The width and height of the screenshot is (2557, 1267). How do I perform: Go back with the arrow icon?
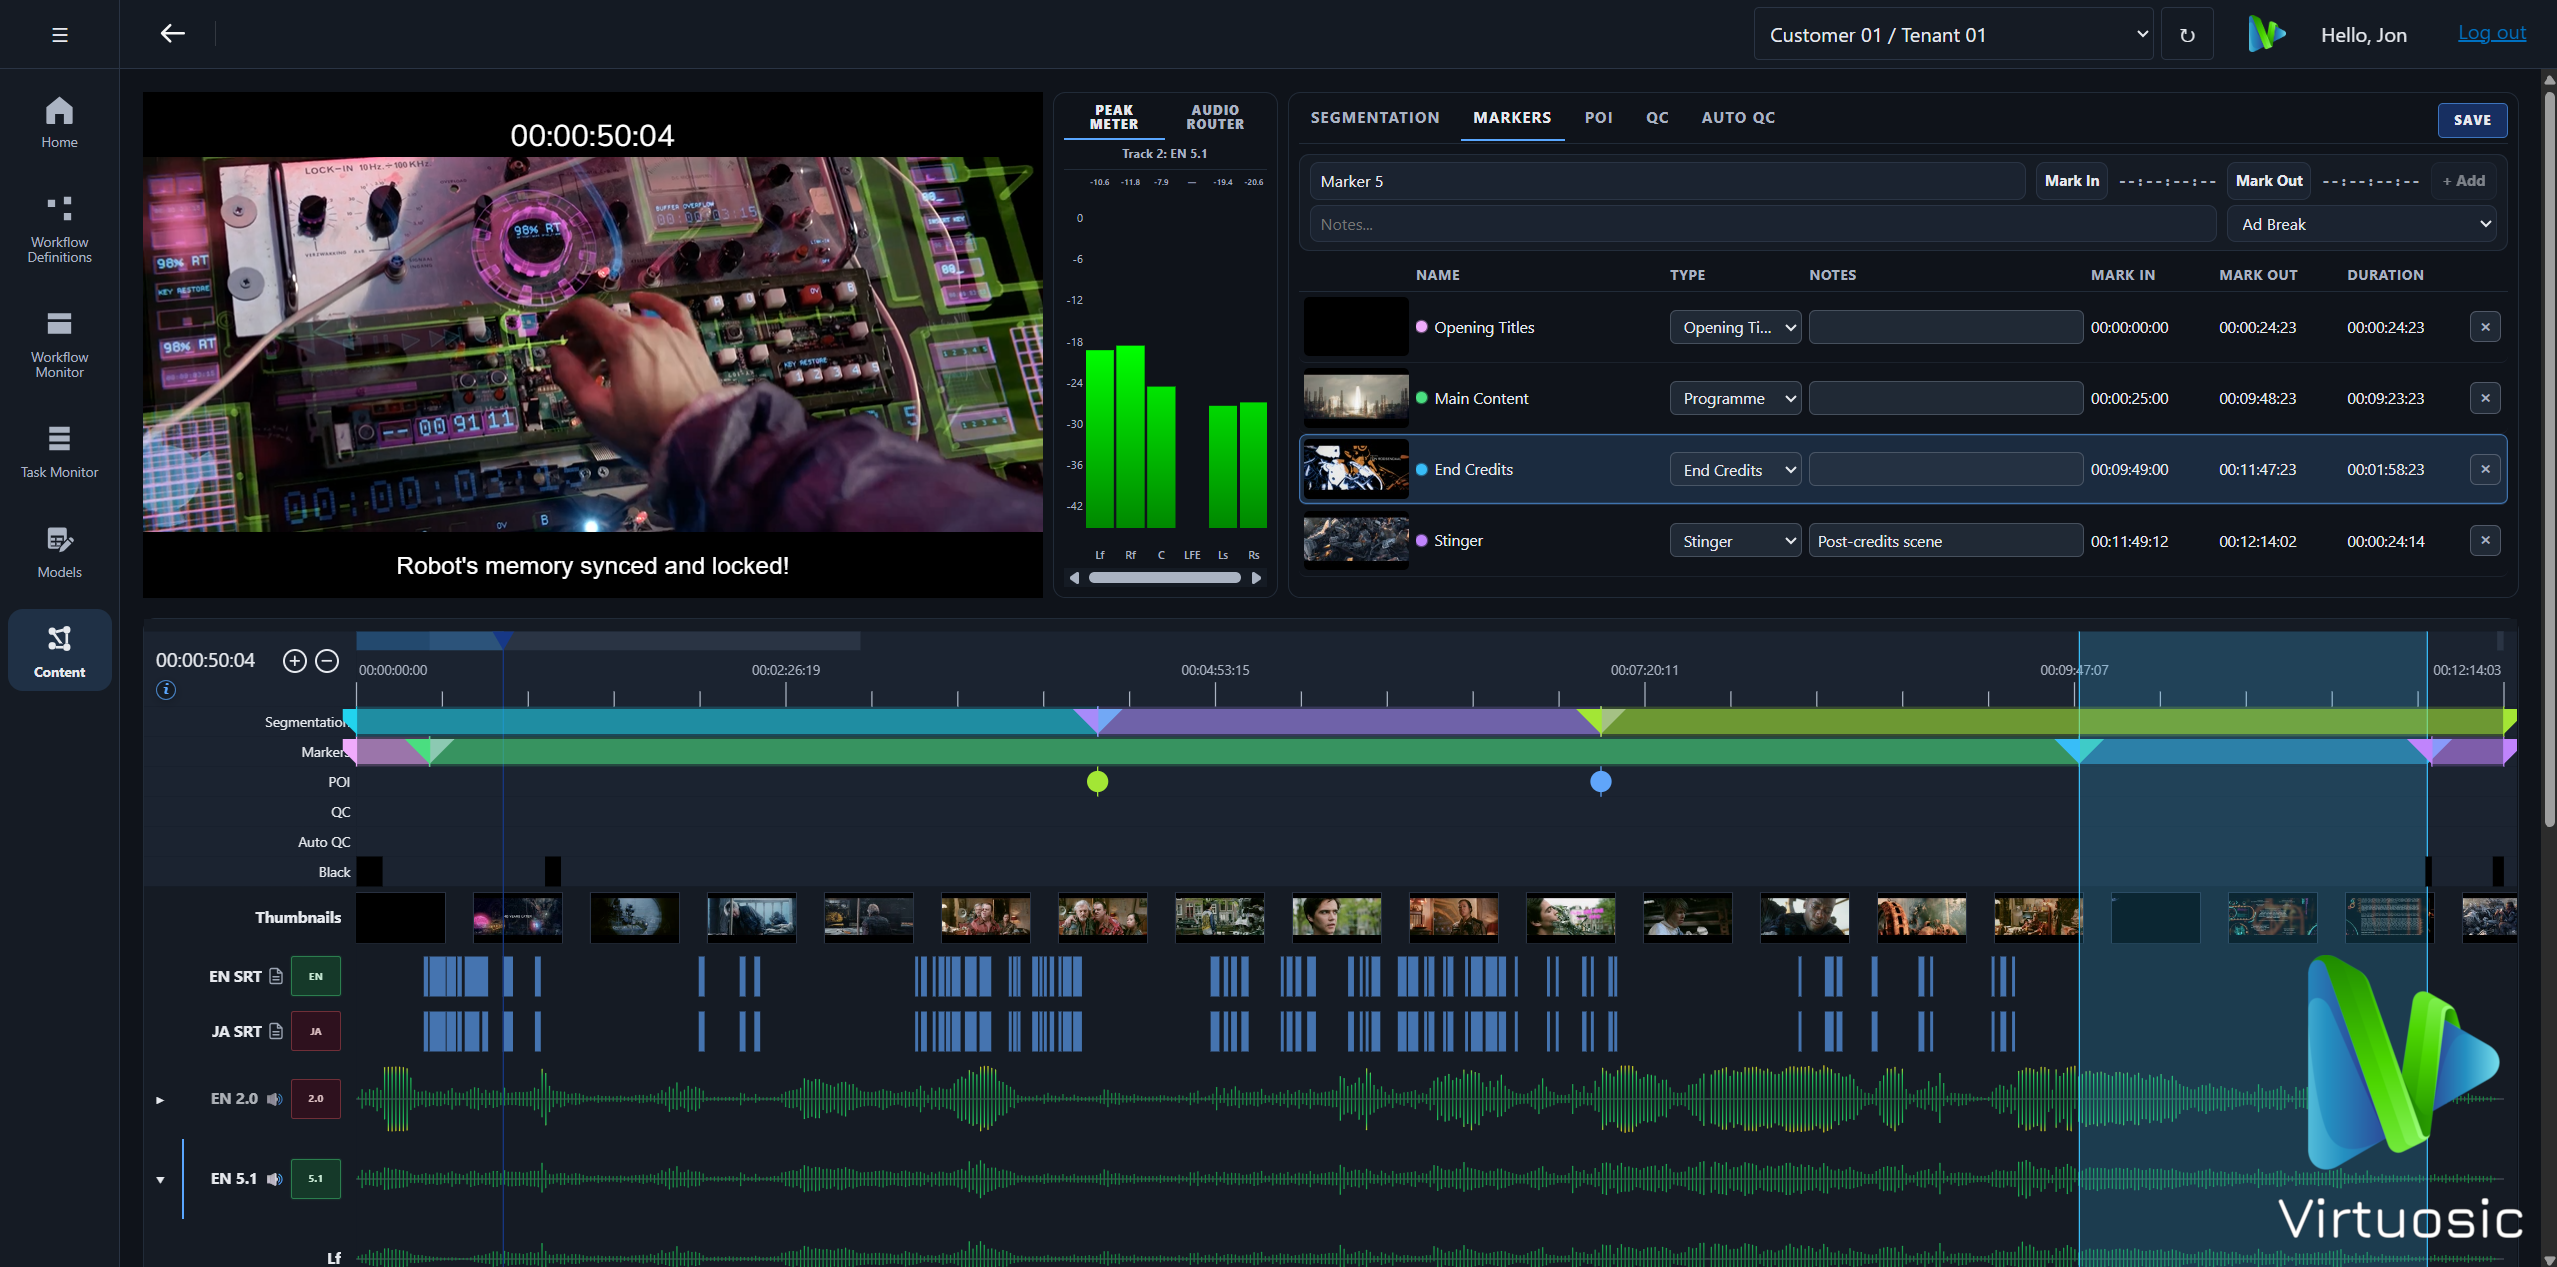(173, 34)
